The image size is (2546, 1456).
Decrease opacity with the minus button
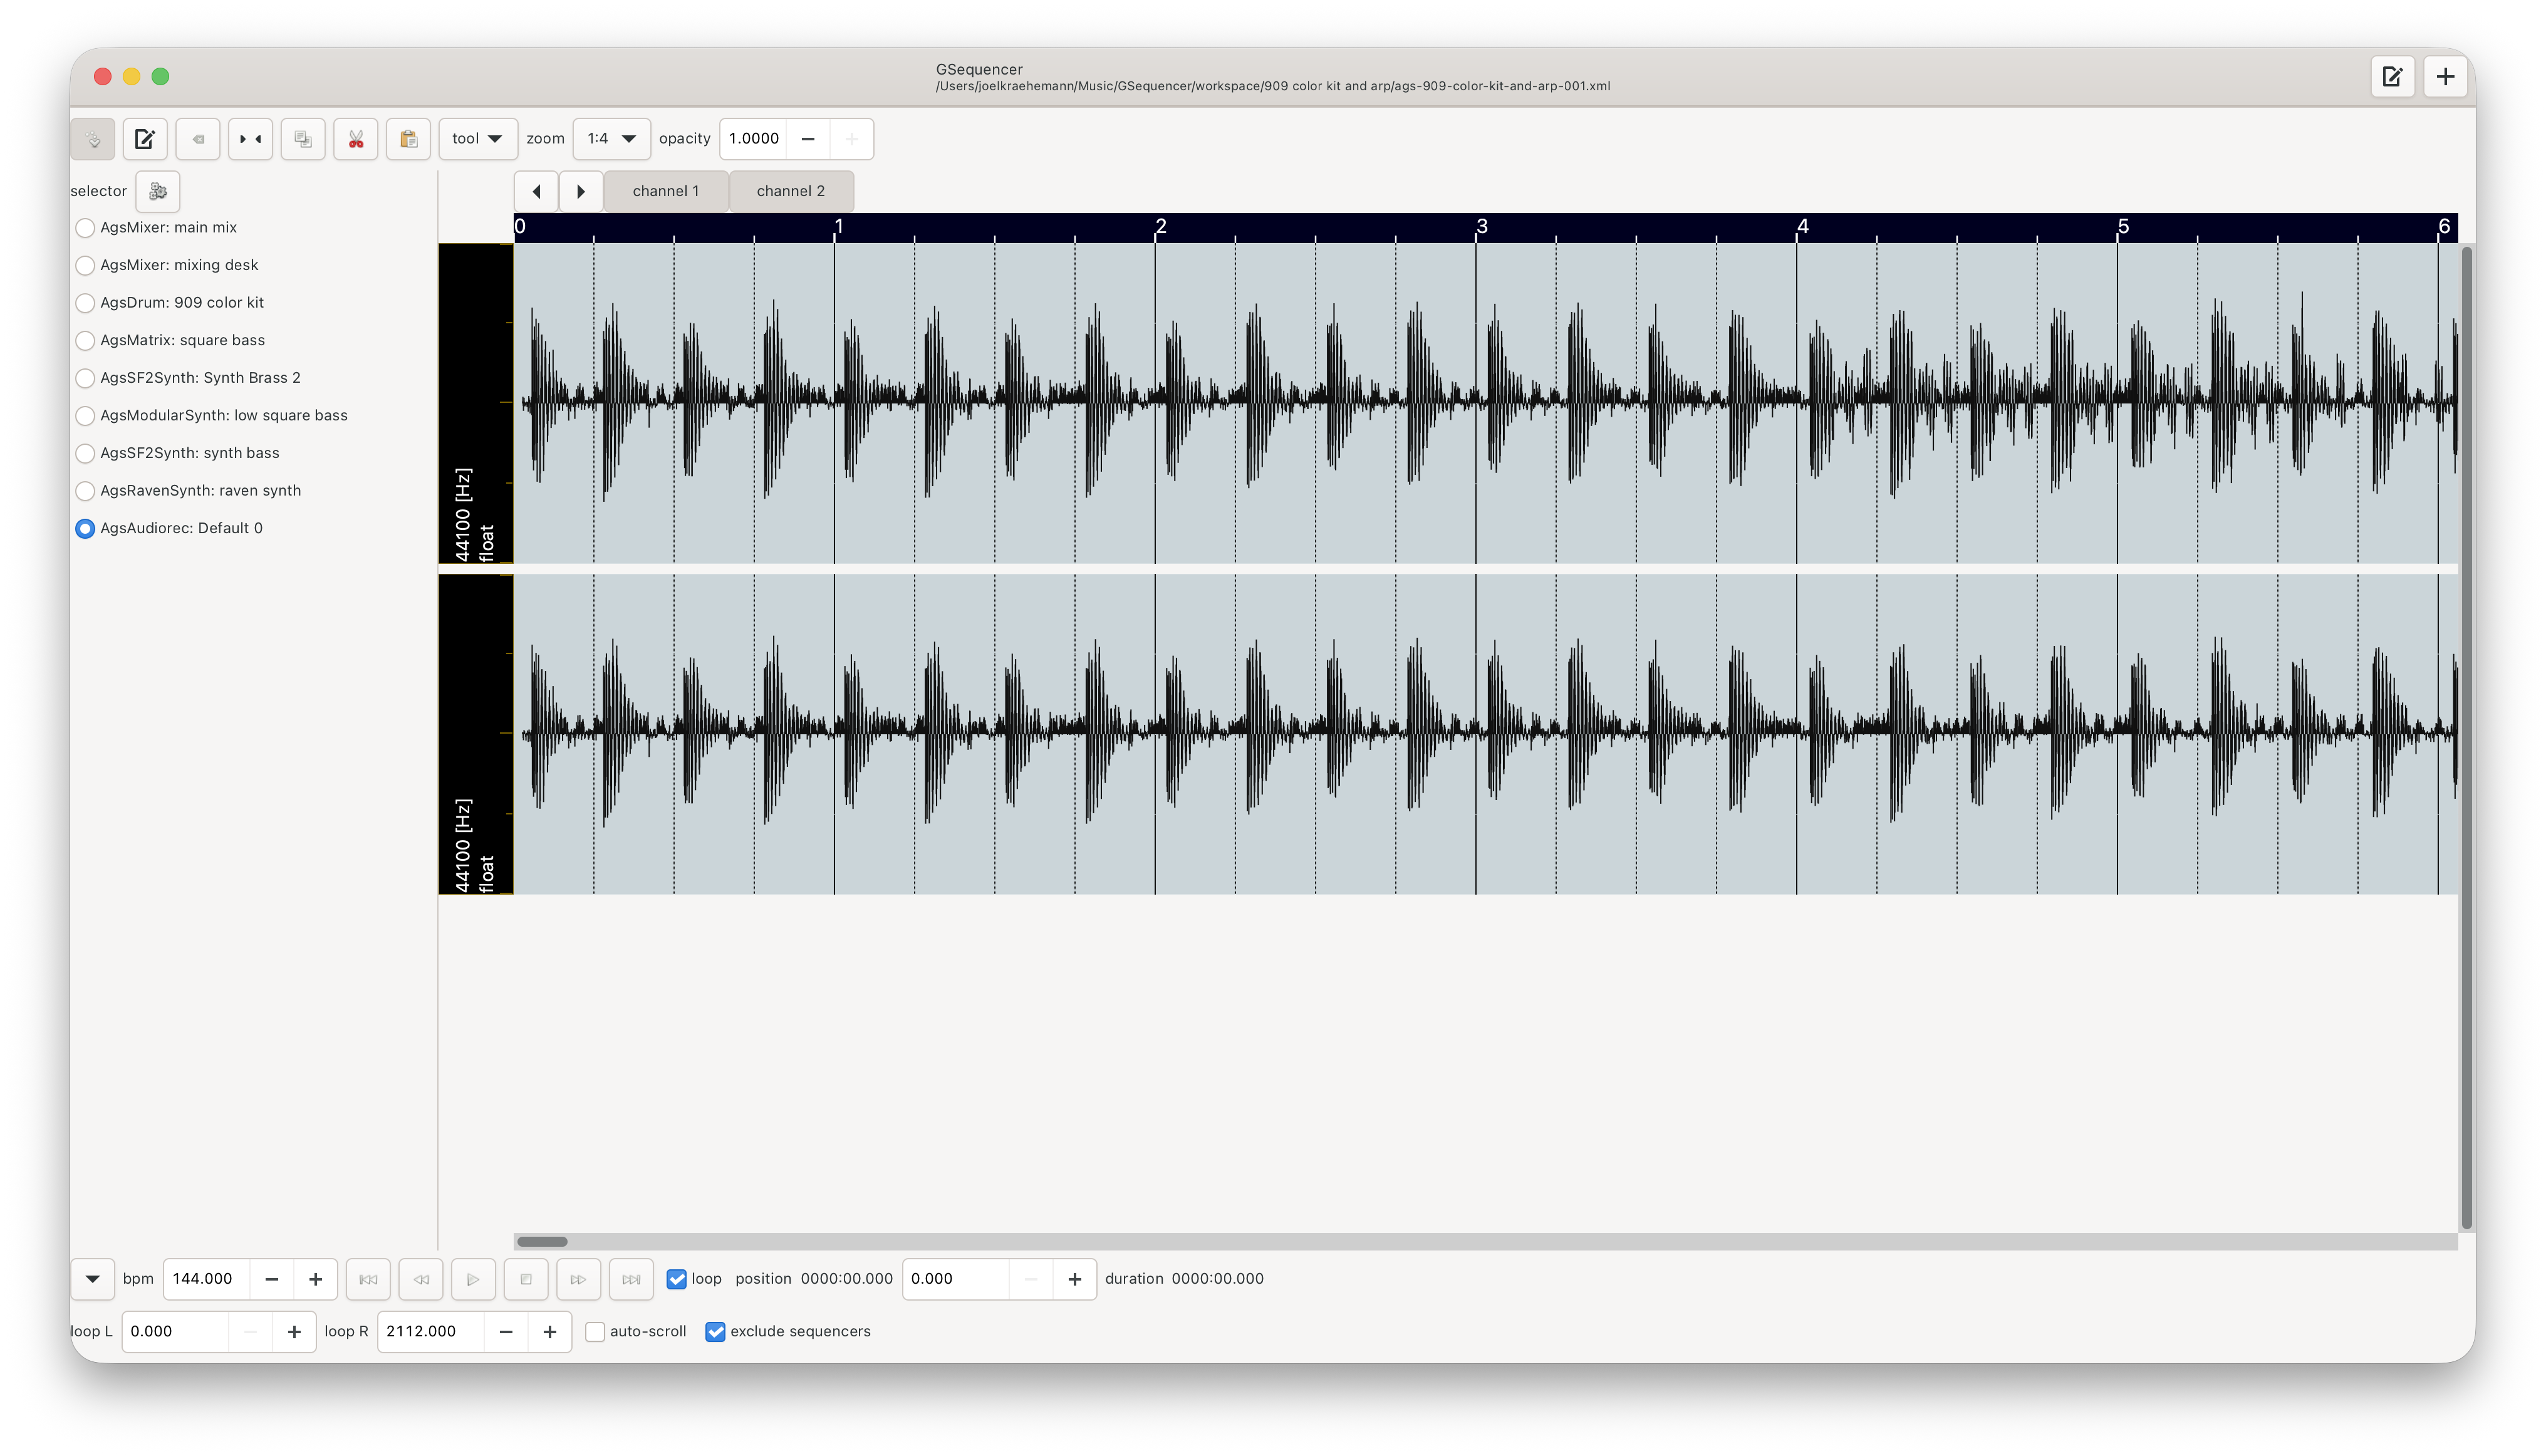point(808,139)
